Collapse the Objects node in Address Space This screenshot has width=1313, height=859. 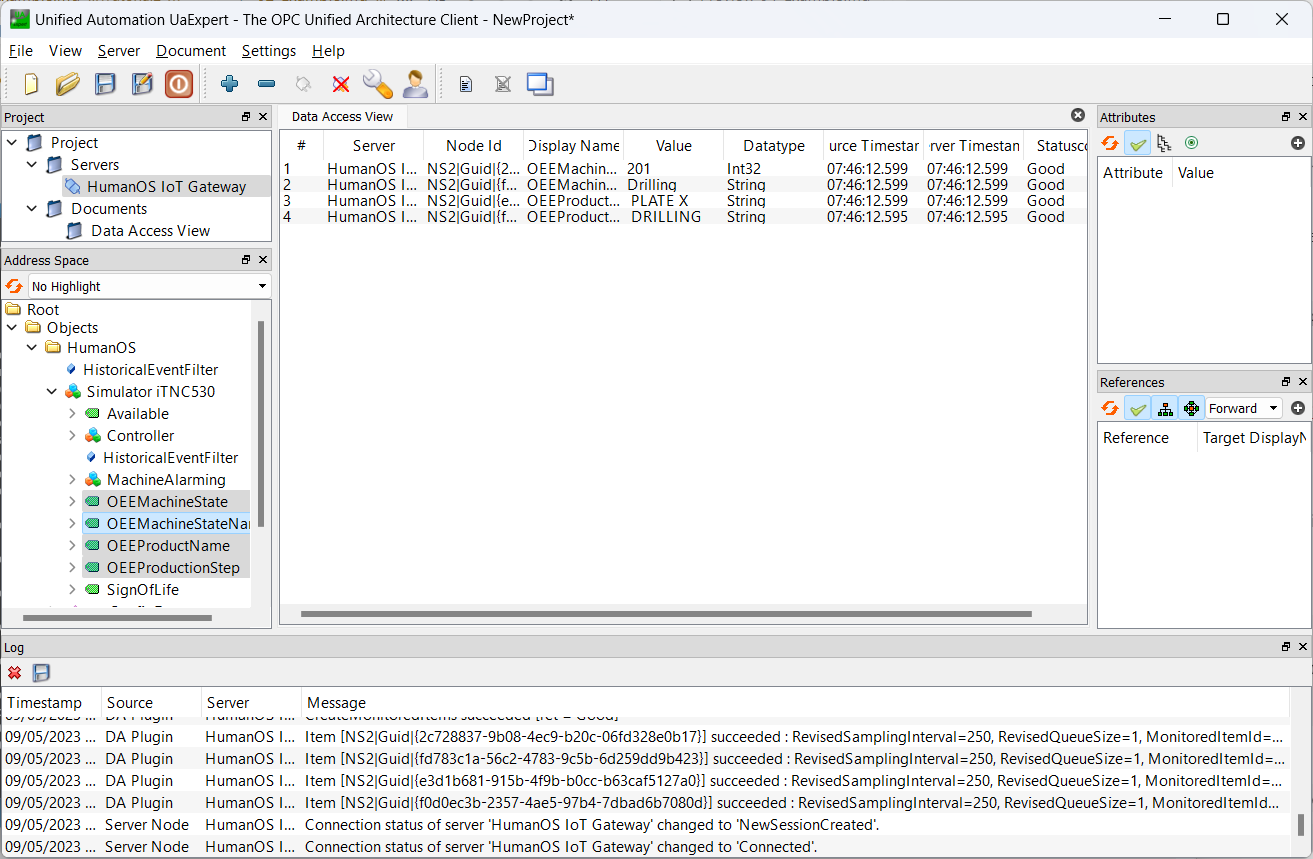[x=12, y=328]
